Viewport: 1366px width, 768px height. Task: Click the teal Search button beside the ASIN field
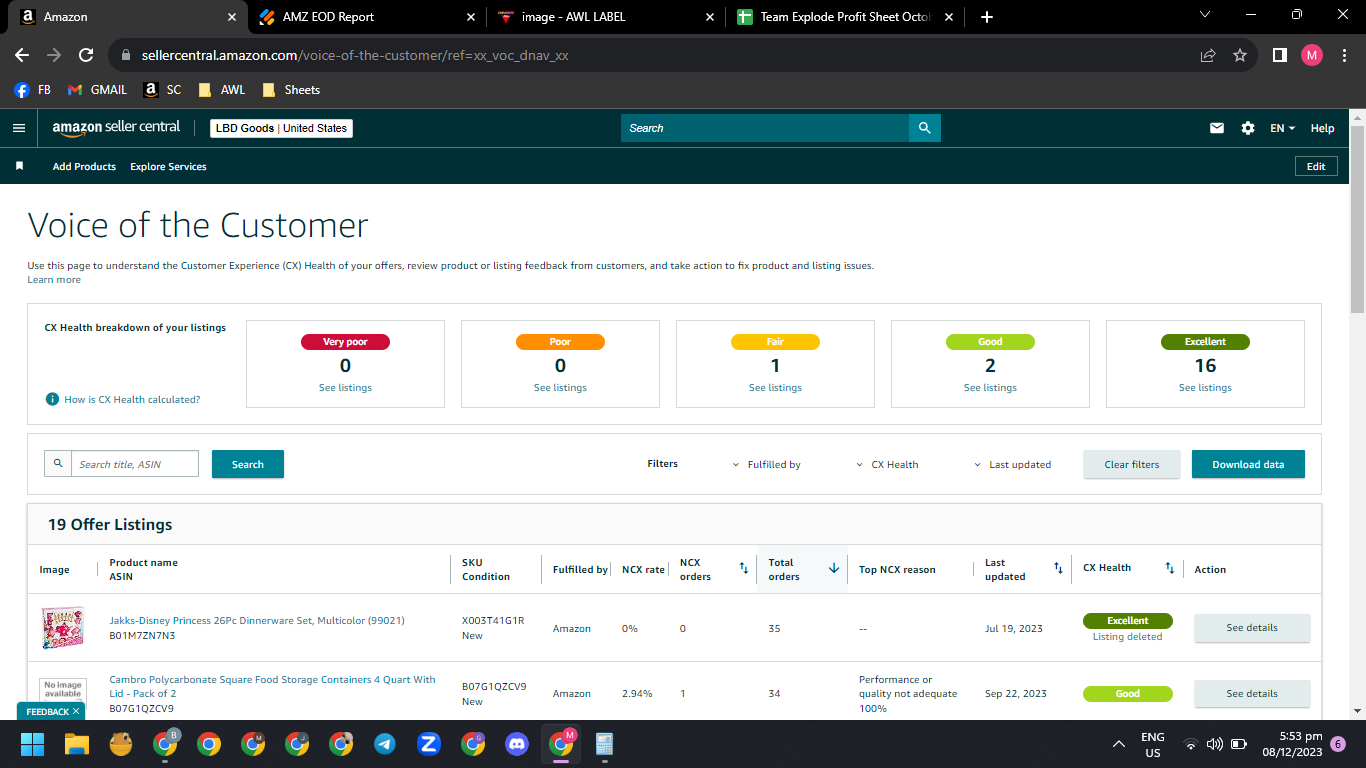248,464
